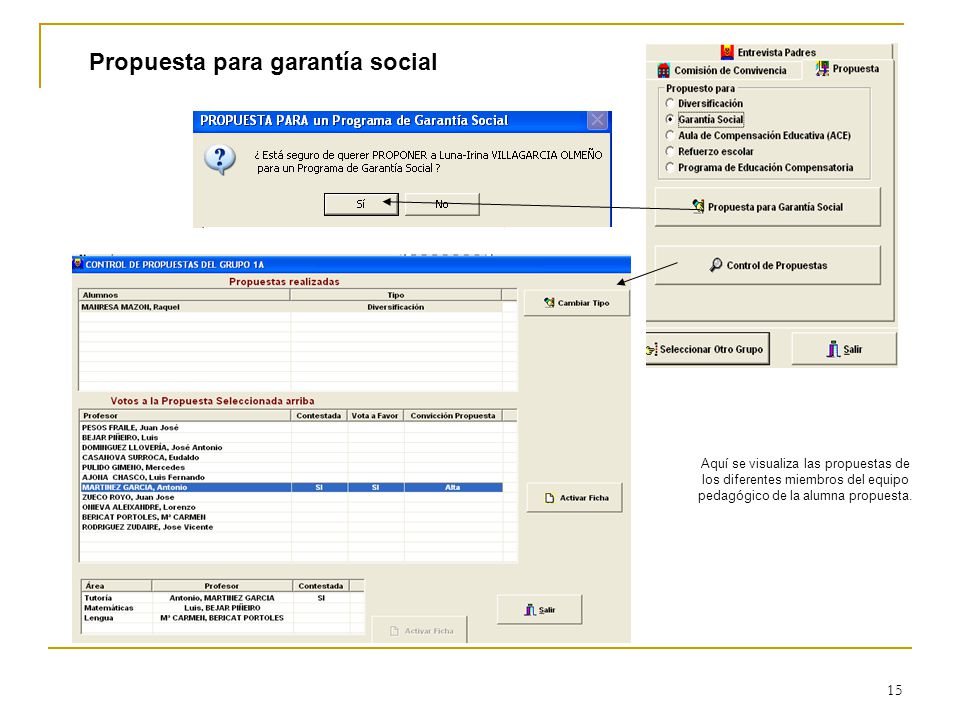The image size is (960, 720).
Task: Switch to Comisión de Convivencia tab
Action: coord(722,70)
